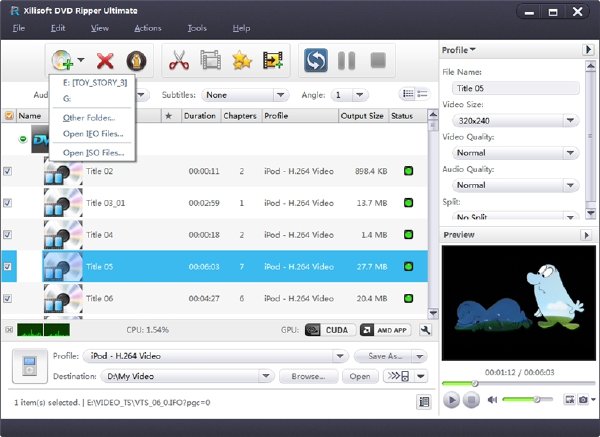600x437 pixels.
Task: Toggle the select-all checkbox in header
Action: (x=8, y=116)
